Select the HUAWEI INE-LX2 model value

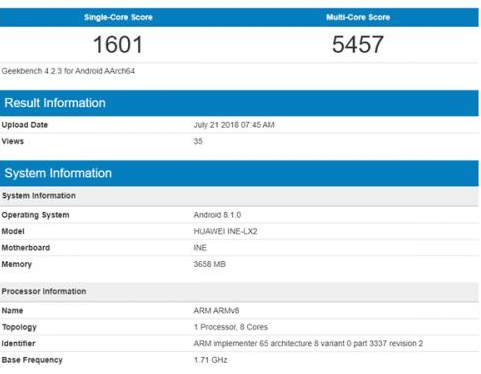(225, 231)
